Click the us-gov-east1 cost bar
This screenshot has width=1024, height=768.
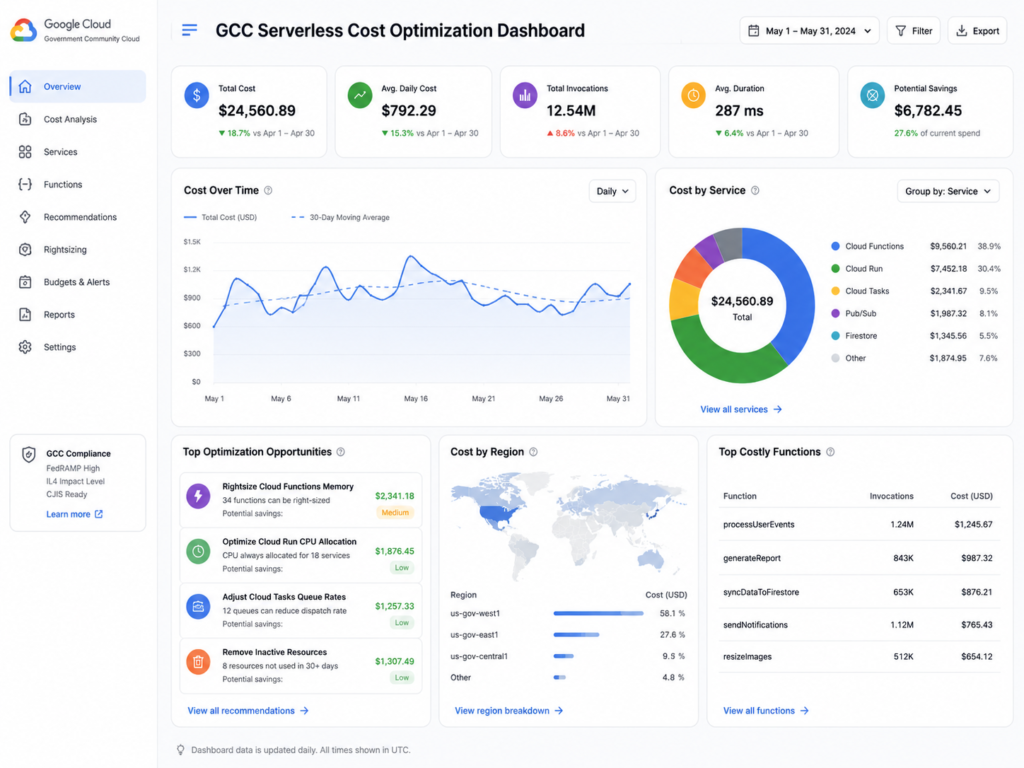576,635
